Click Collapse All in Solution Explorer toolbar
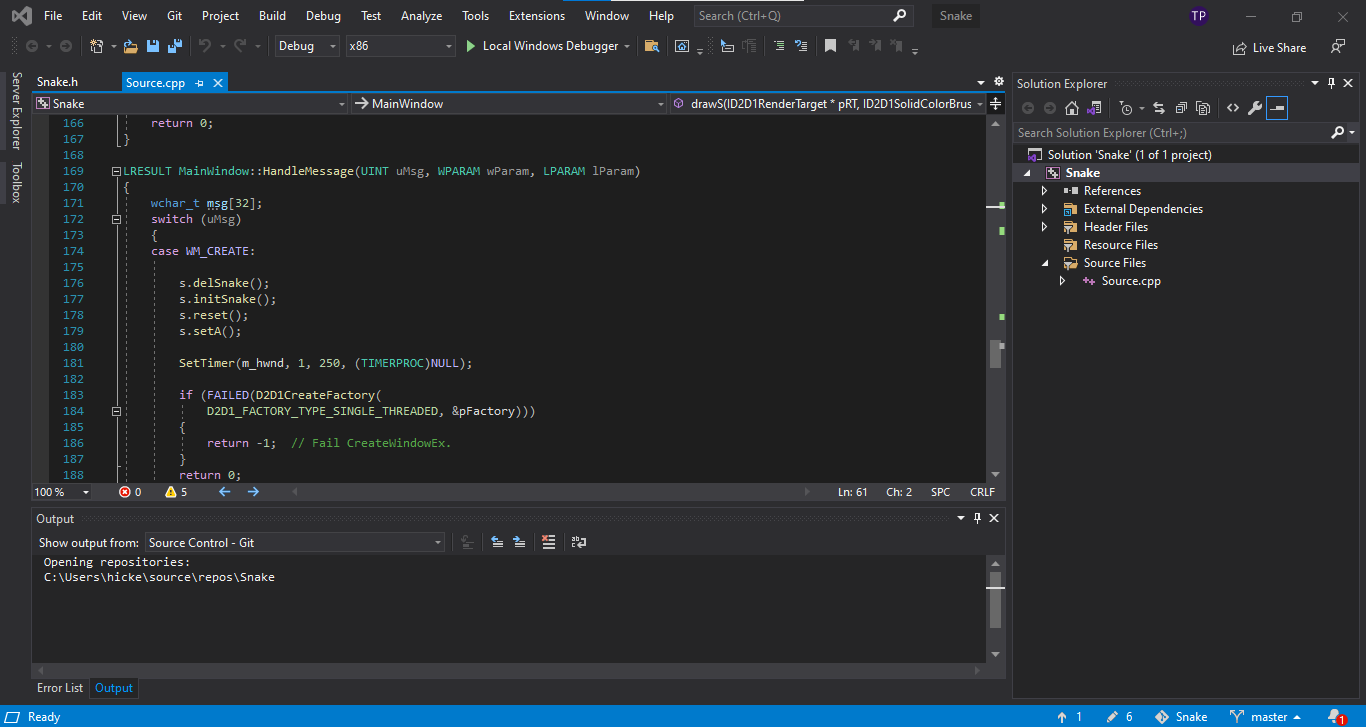The image size is (1366, 727). point(1181,108)
